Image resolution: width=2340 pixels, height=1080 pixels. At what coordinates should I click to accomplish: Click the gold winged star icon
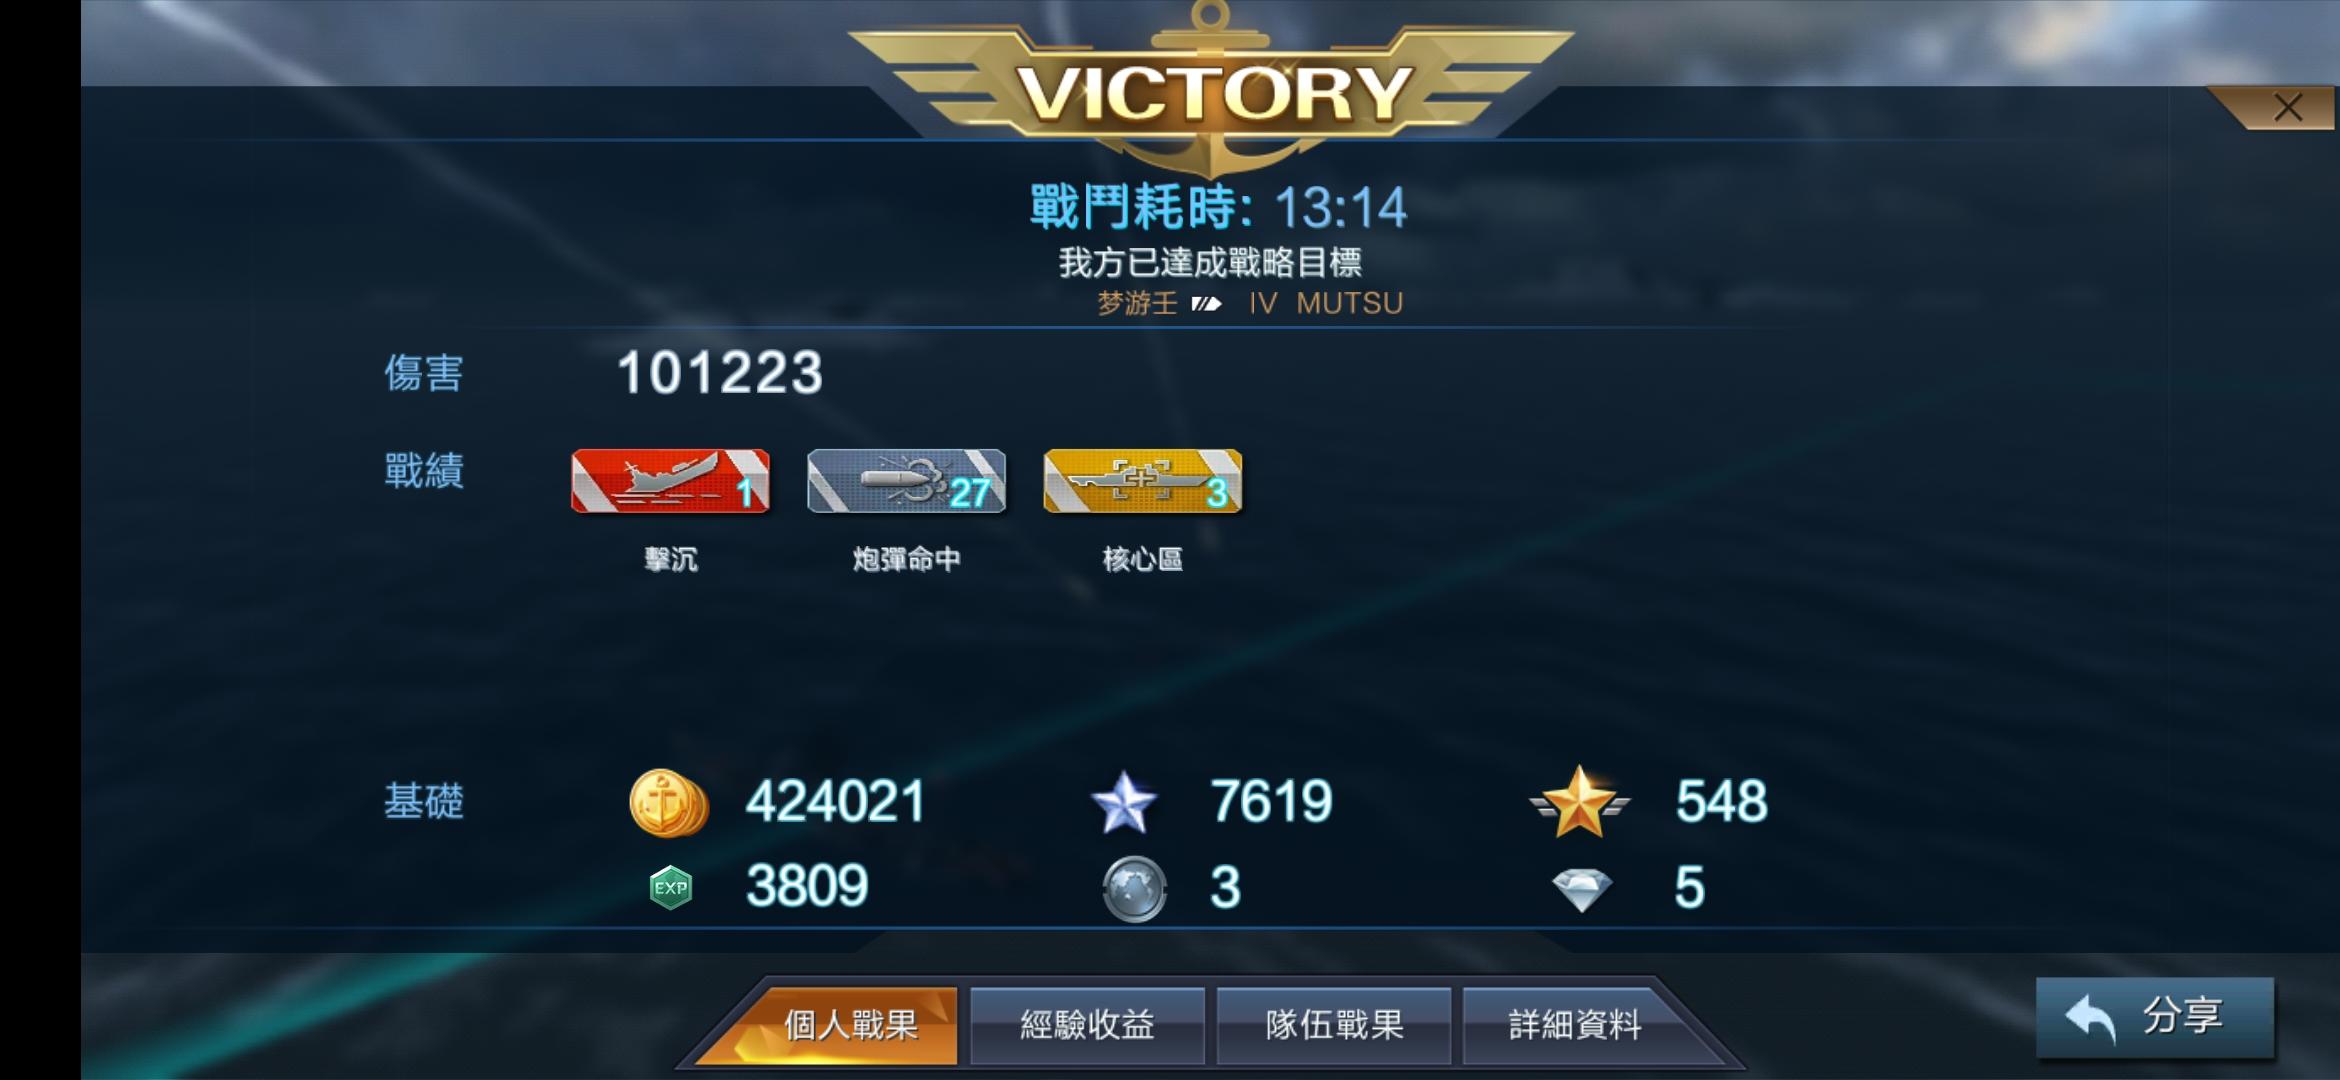click(x=1579, y=801)
